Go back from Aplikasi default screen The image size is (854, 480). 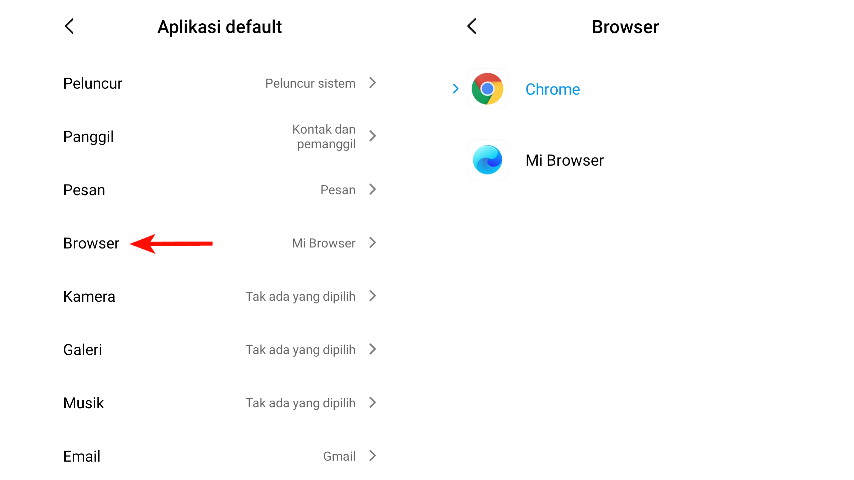69,26
